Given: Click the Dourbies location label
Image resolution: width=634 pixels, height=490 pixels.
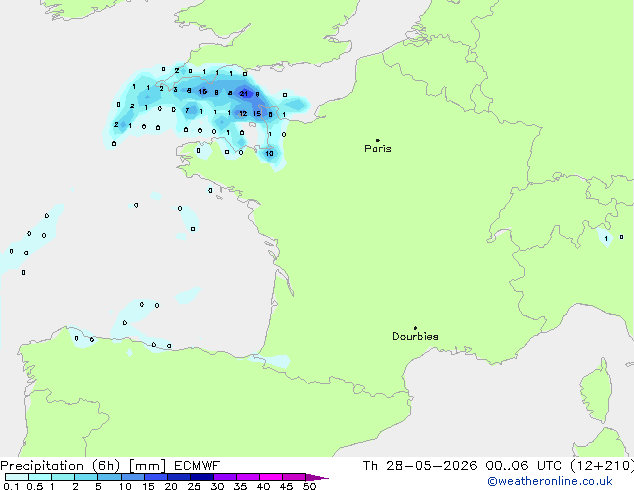Looking at the screenshot, I should [415, 336].
